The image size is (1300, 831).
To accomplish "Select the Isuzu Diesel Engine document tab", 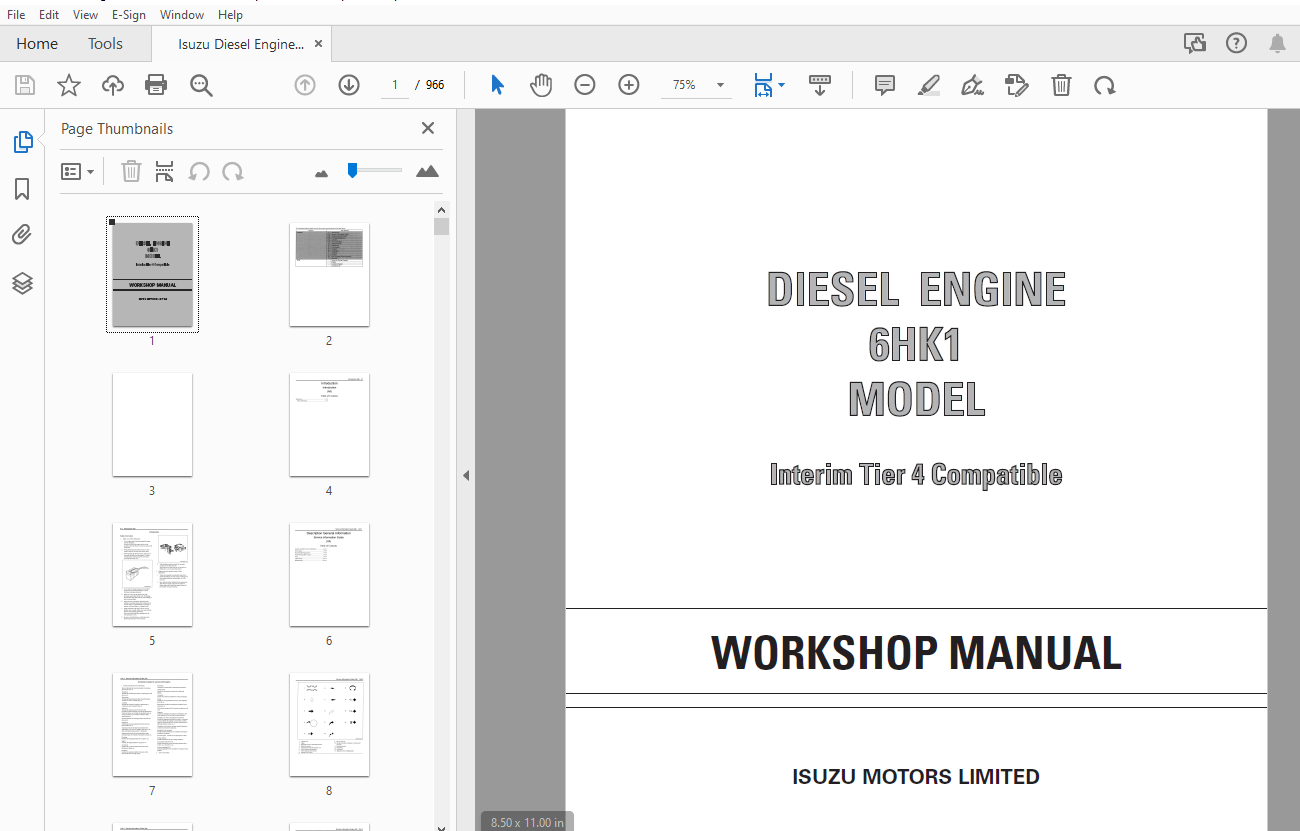I will (241, 44).
